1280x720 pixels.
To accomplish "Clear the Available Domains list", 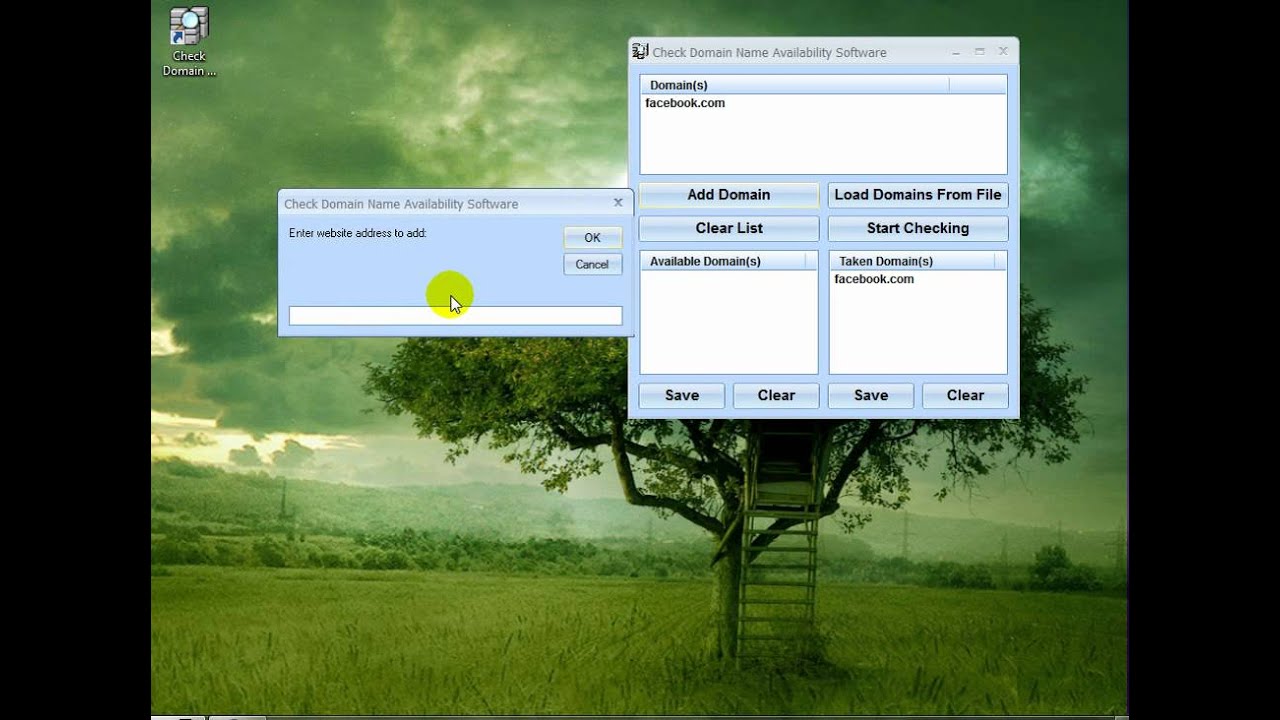I will (x=776, y=395).
